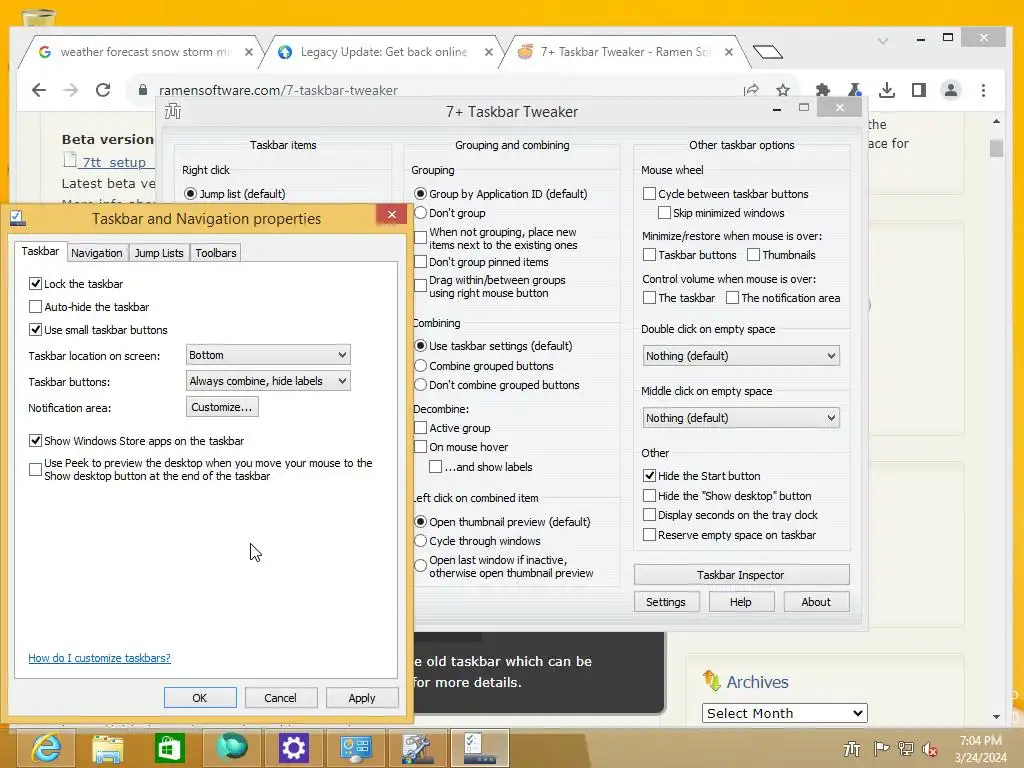Check Don't group pinned items
Image resolution: width=1024 pixels, height=768 pixels.
421,262
